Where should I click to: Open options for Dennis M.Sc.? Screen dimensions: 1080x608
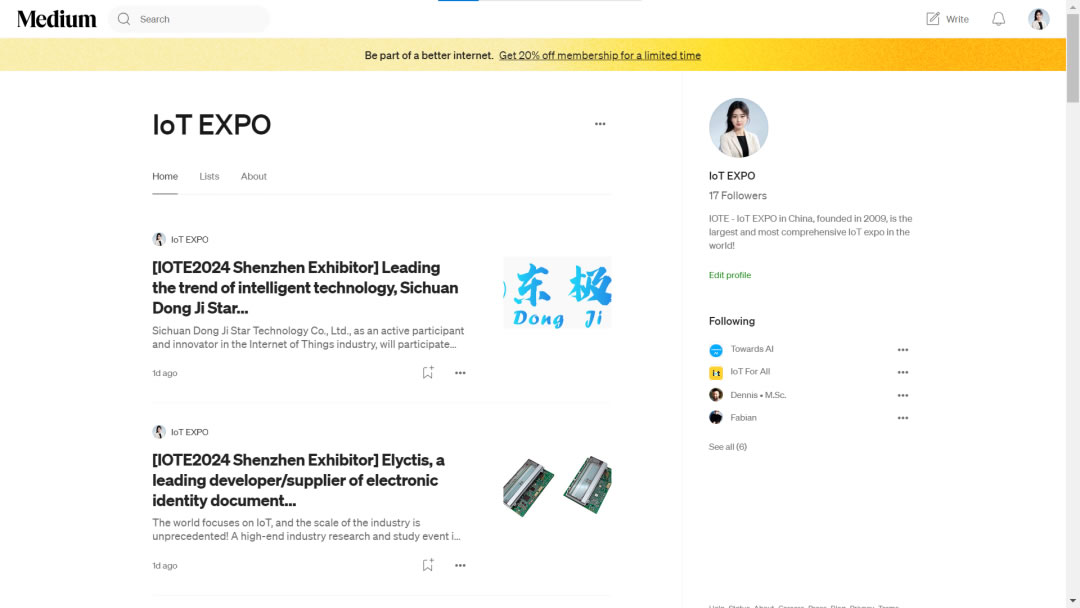[x=902, y=396]
